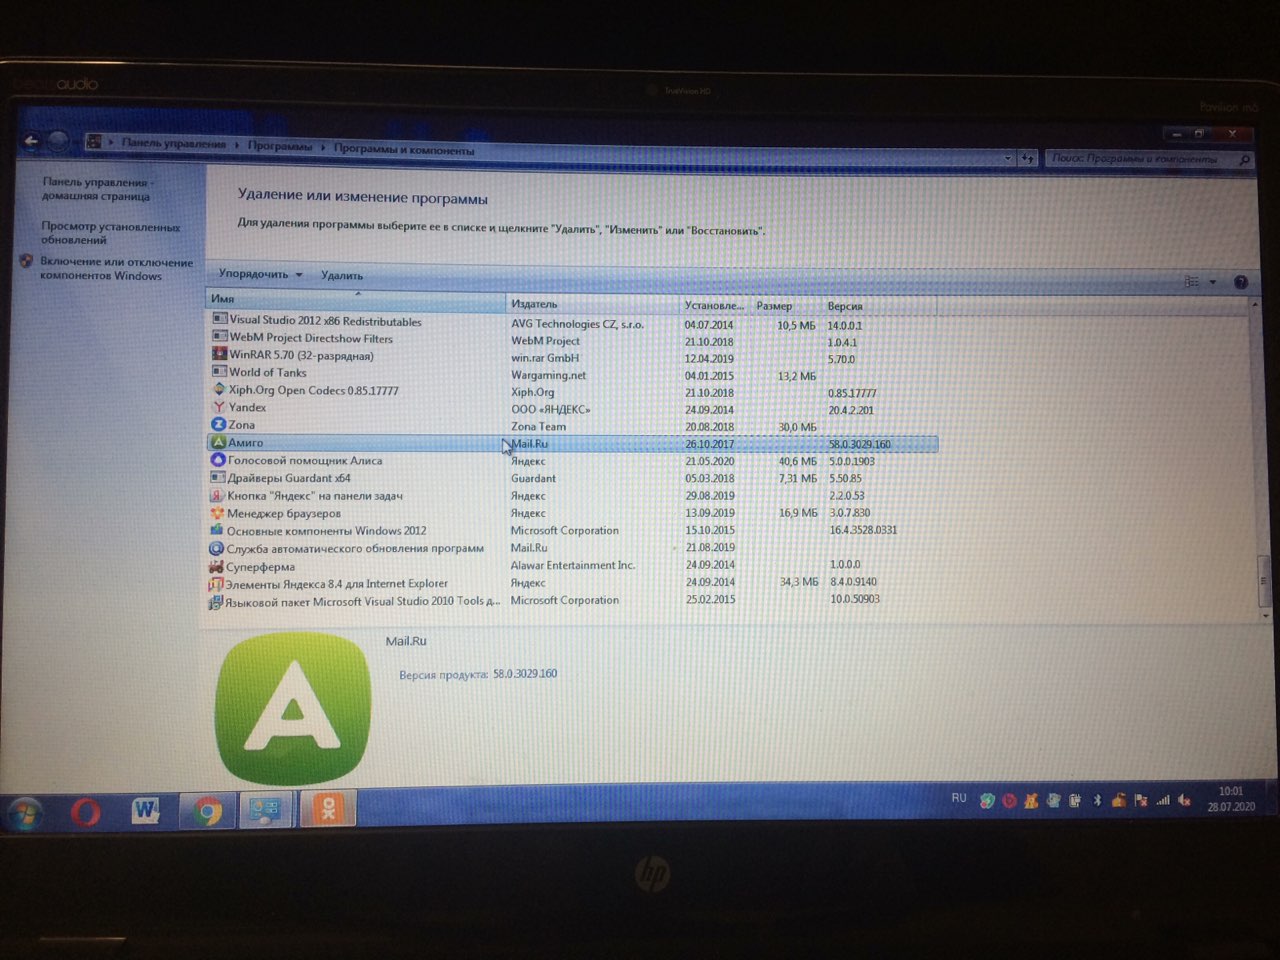Click the Служба автоматического обновления программ icon
The width and height of the screenshot is (1280, 960).
[x=216, y=548]
